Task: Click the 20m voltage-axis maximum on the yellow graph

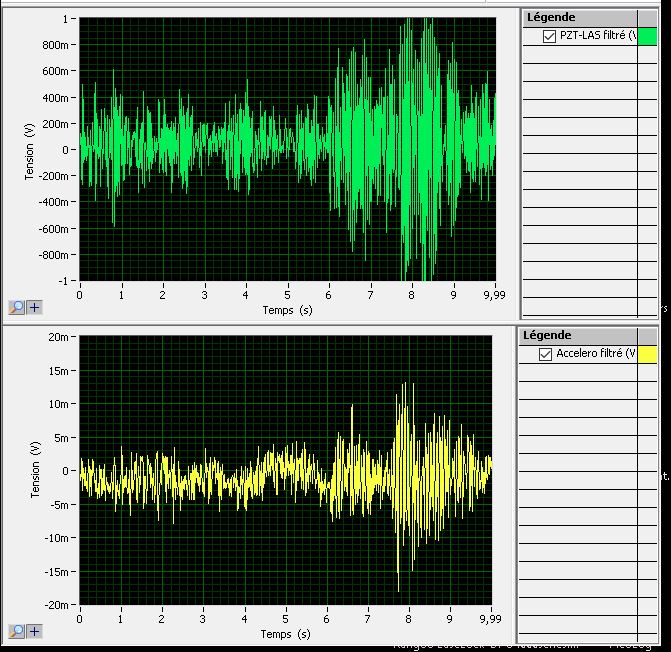Action: pyautogui.click(x=60, y=337)
